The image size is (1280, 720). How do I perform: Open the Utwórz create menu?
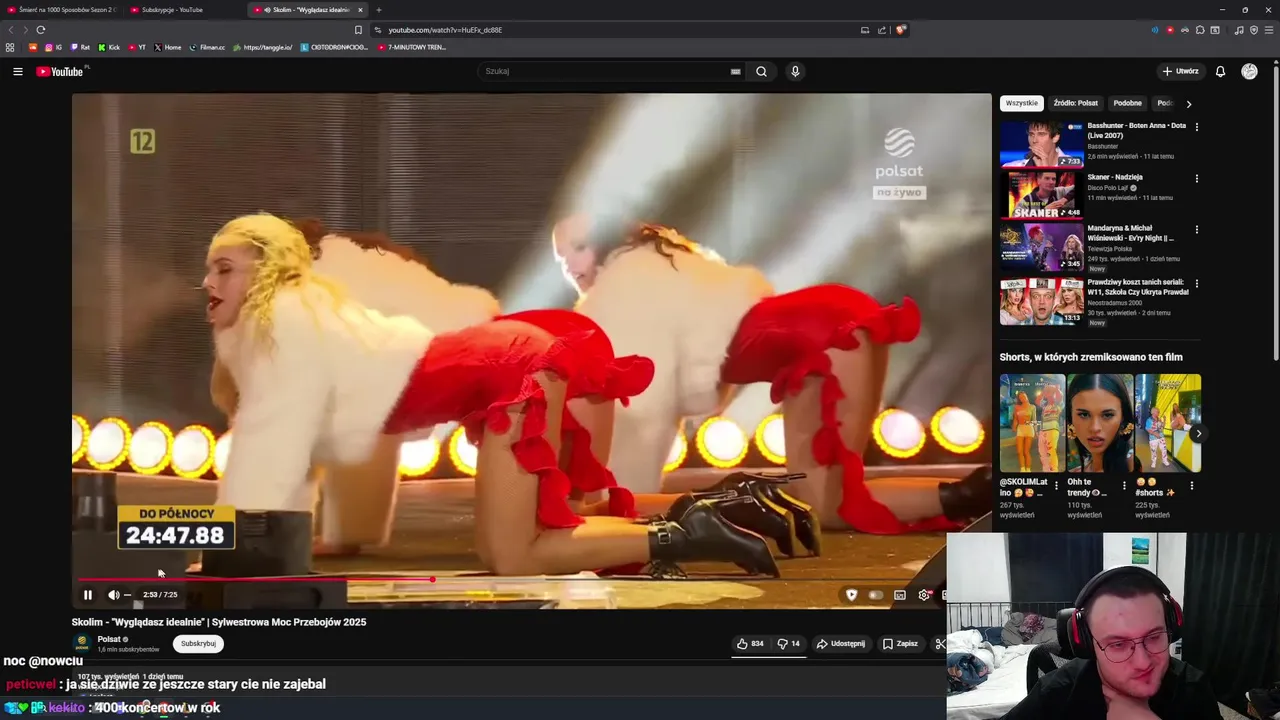[1180, 71]
